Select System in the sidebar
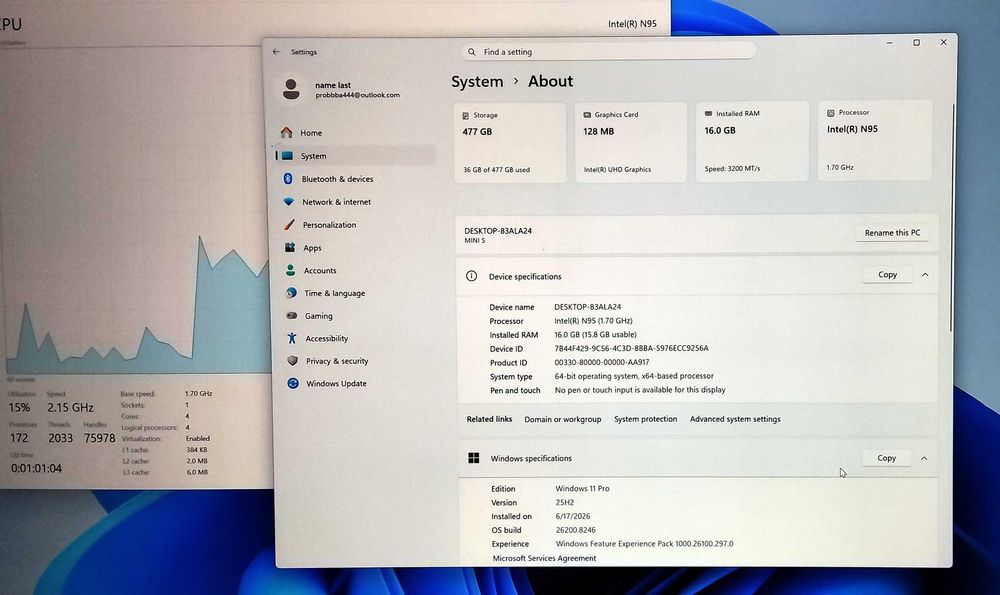Image resolution: width=1000 pixels, height=595 pixels. coord(355,156)
